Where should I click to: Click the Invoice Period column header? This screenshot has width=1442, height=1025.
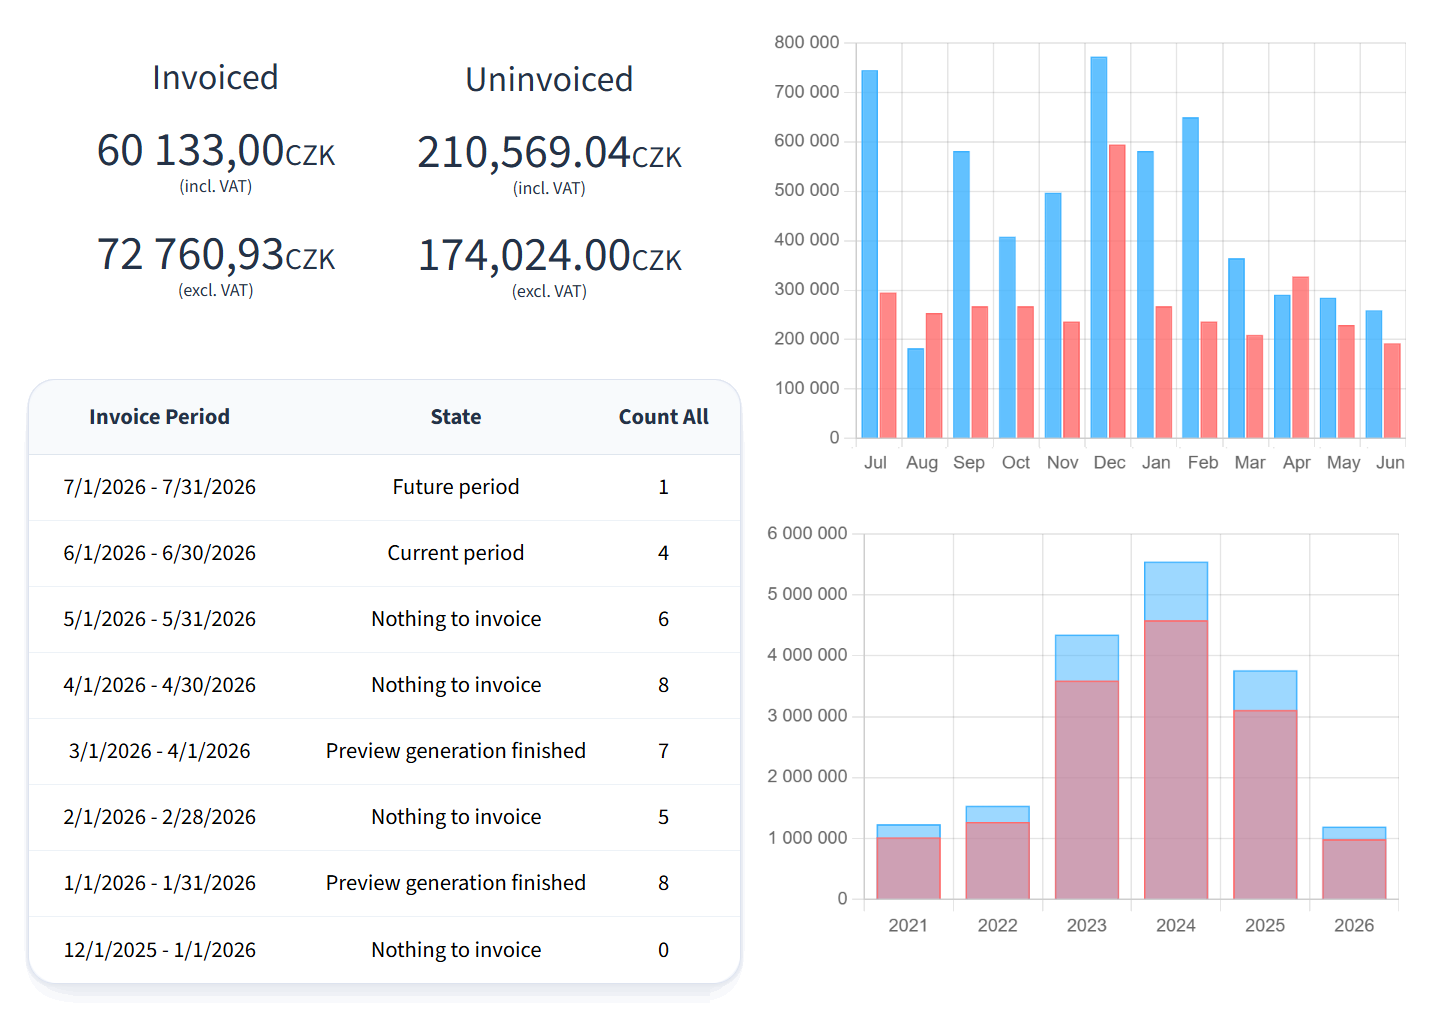pos(159,417)
